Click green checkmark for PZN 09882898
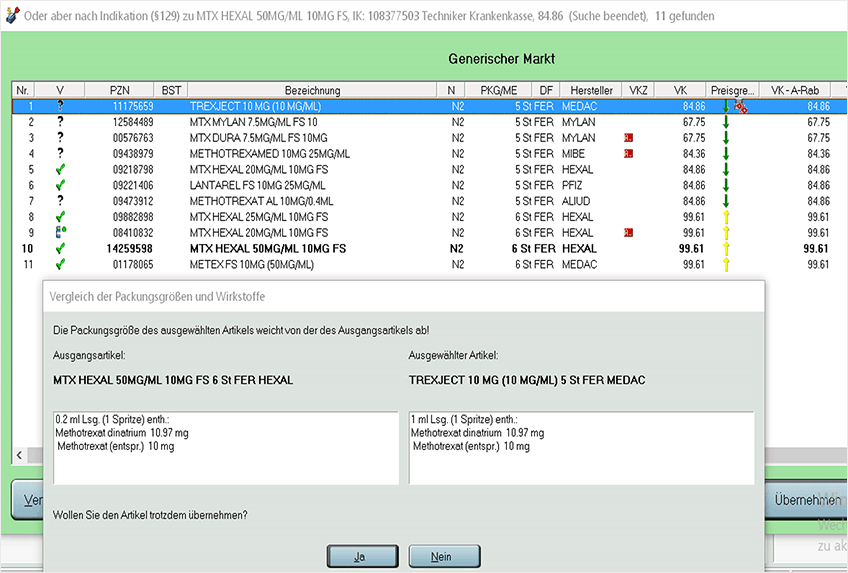The image size is (848, 573). 60,217
